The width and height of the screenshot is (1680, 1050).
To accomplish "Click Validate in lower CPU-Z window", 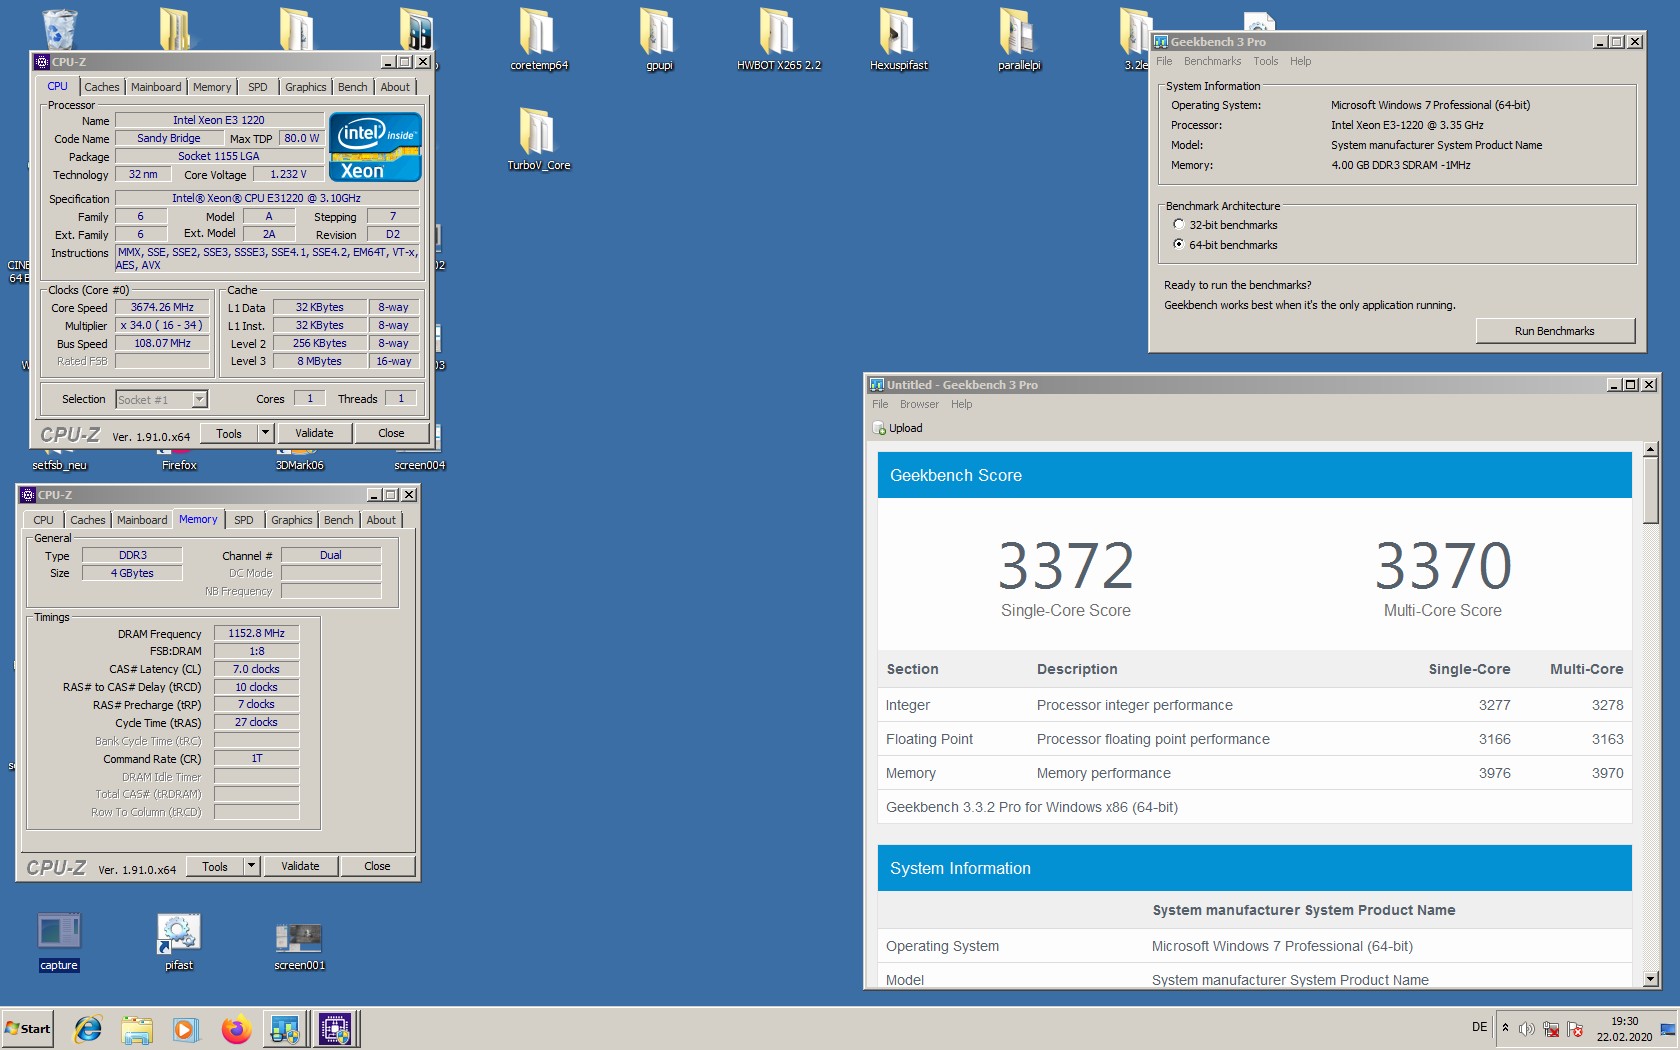I will pyautogui.click(x=300, y=866).
